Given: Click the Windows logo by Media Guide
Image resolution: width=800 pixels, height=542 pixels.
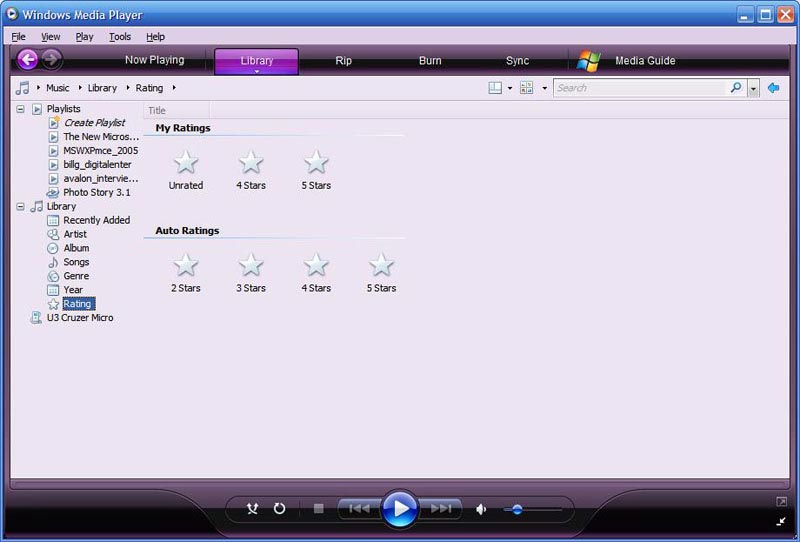Looking at the screenshot, I should (589, 61).
